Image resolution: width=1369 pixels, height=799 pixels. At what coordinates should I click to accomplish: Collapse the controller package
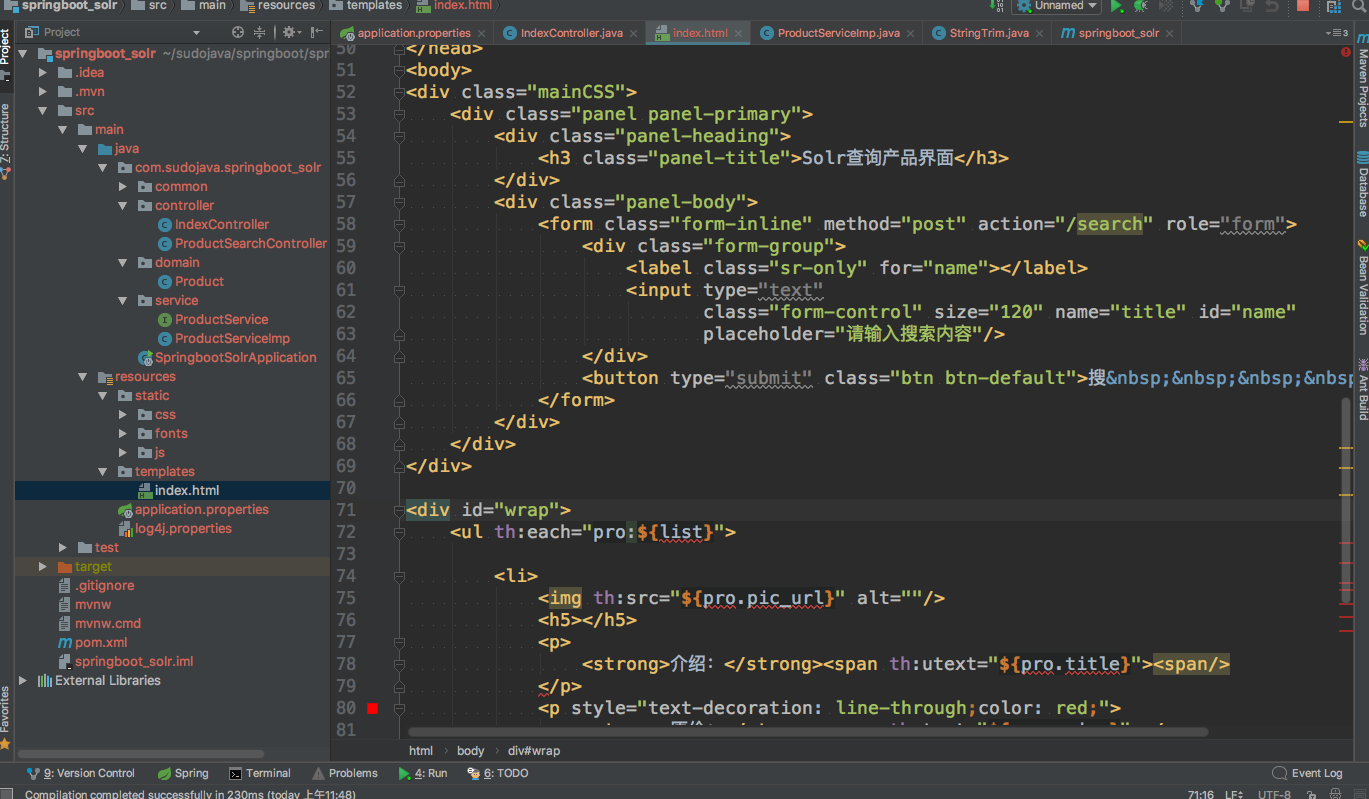pyautogui.click(x=122, y=205)
